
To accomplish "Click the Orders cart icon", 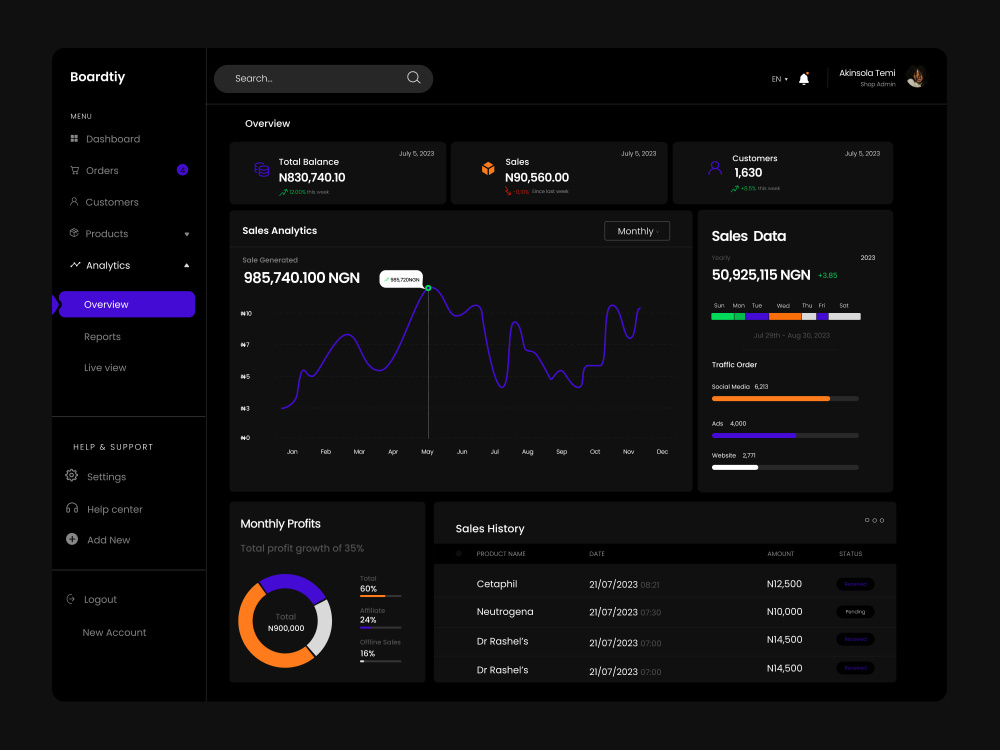I will pos(74,170).
